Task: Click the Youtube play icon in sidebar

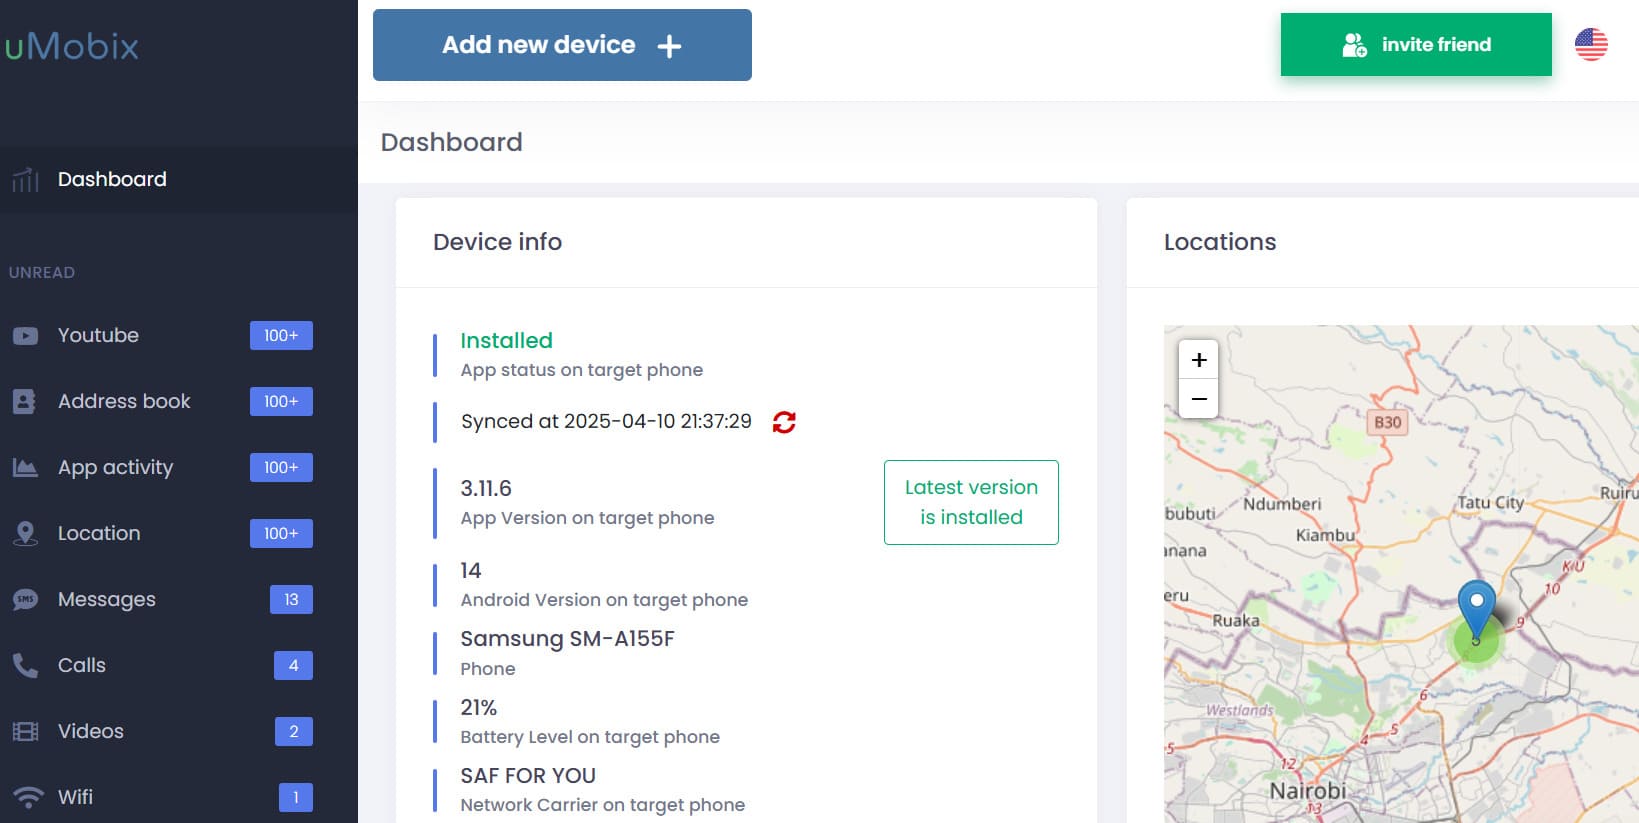Action: (x=25, y=336)
